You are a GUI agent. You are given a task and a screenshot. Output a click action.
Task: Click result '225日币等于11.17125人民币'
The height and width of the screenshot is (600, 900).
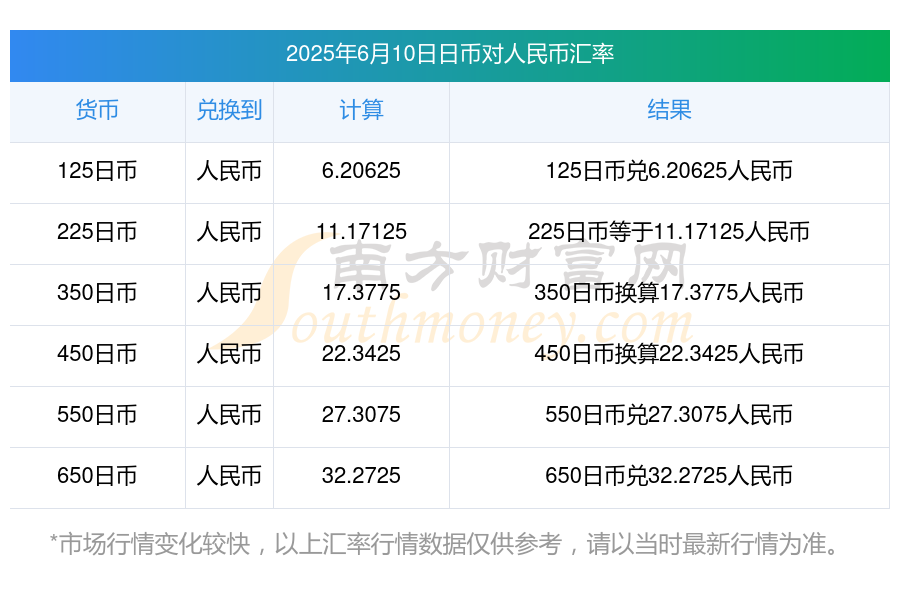coord(669,232)
